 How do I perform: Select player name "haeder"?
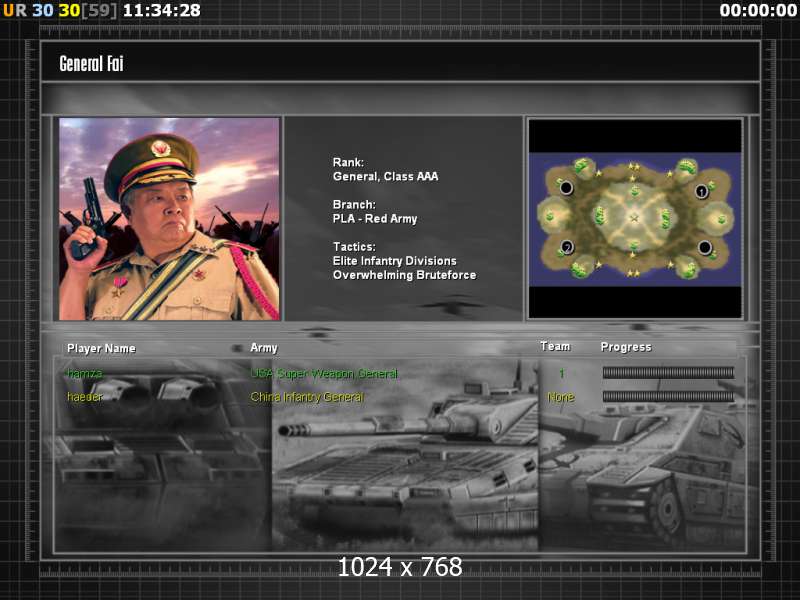85,397
